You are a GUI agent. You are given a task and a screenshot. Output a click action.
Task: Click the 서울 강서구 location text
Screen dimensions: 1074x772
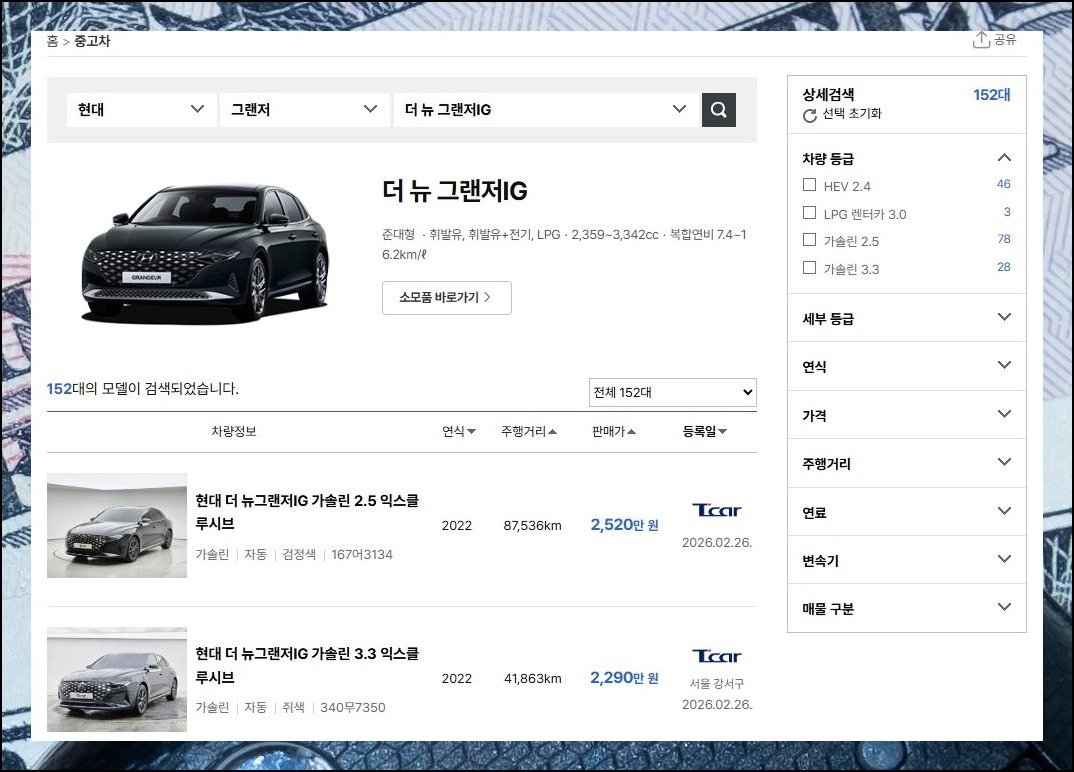[716, 684]
